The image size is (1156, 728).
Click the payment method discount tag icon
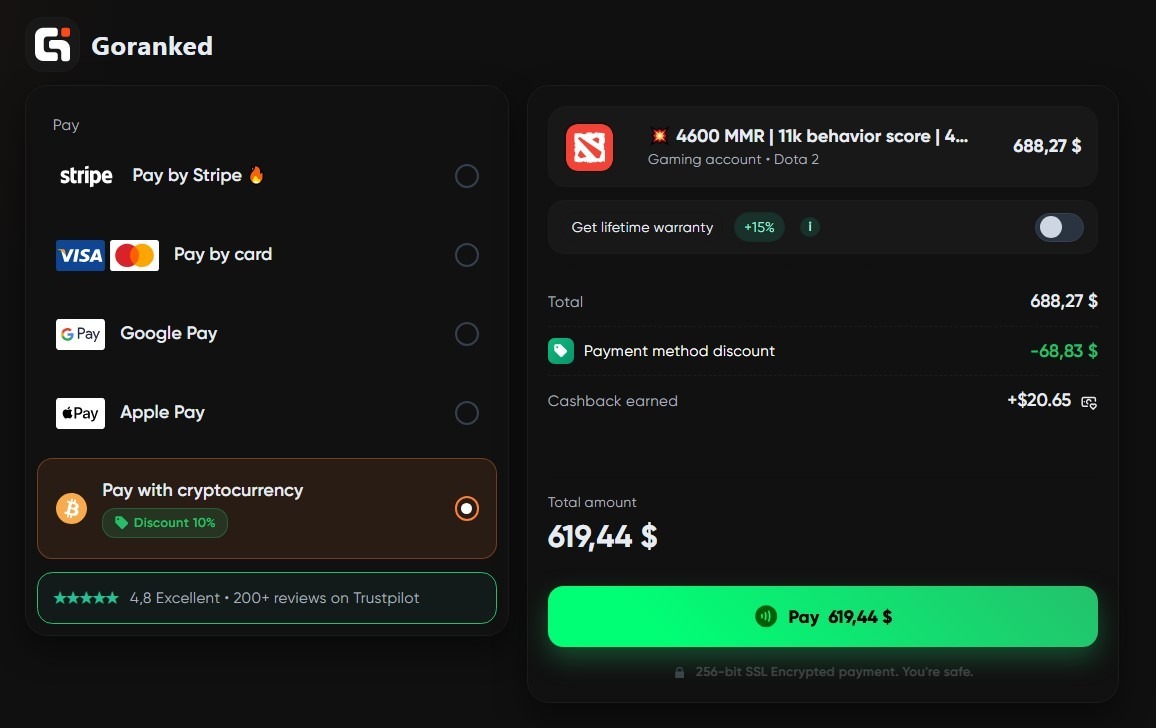pos(560,351)
